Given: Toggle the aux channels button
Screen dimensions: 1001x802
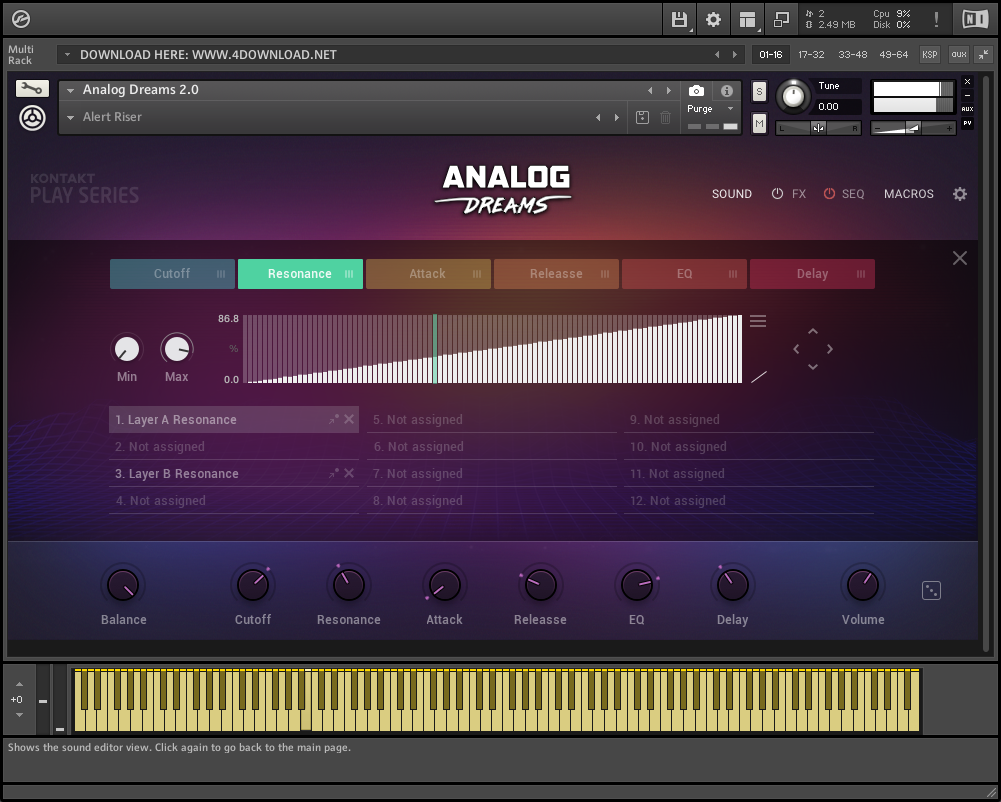Looking at the screenshot, I should [x=959, y=54].
